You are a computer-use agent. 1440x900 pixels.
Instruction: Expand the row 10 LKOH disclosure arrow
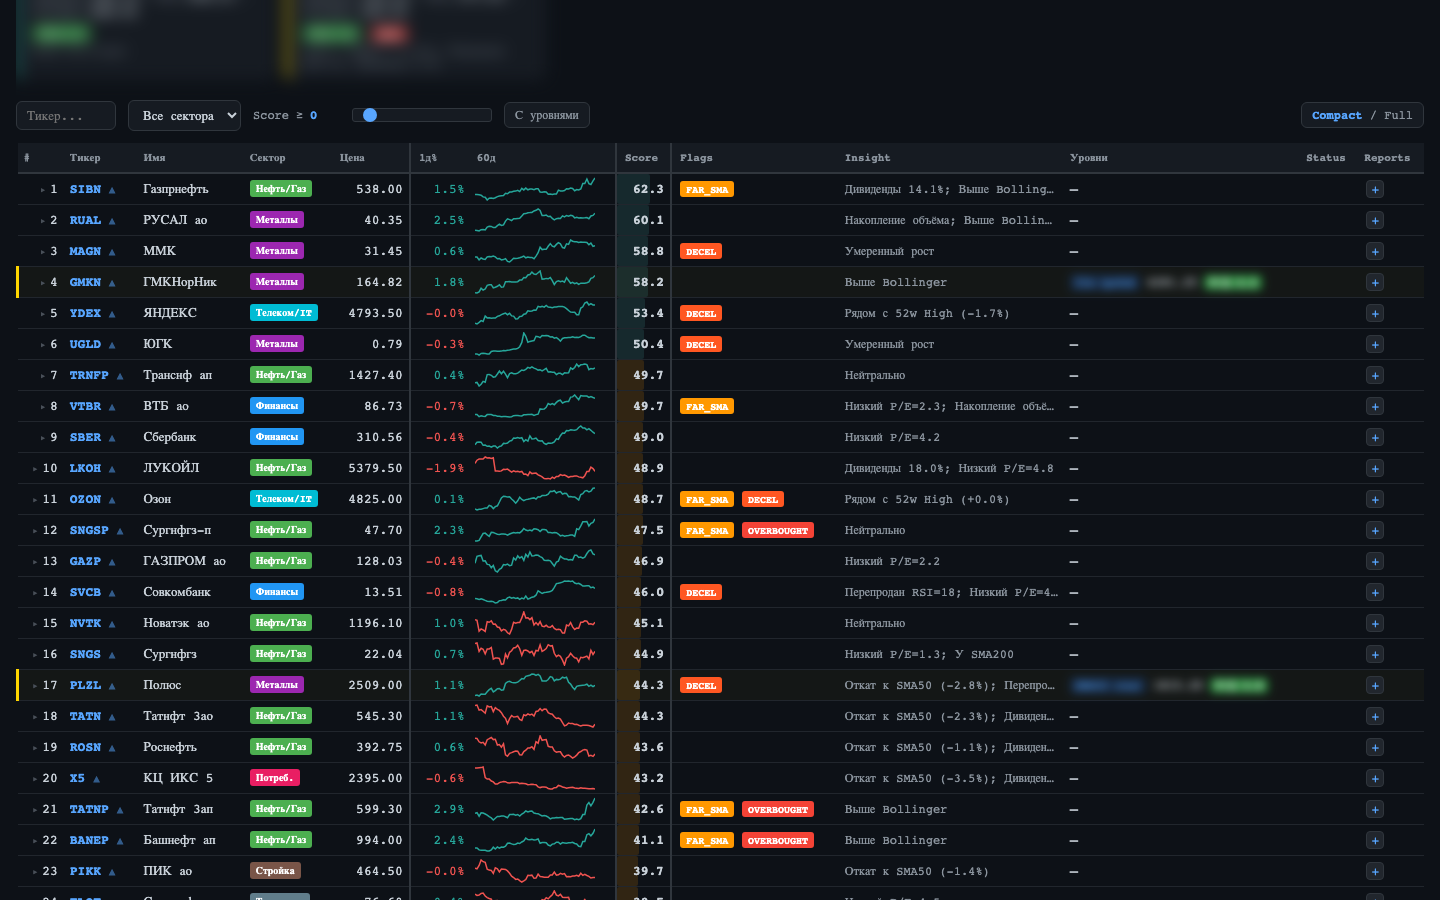pyautogui.click(x=35, y=469)
